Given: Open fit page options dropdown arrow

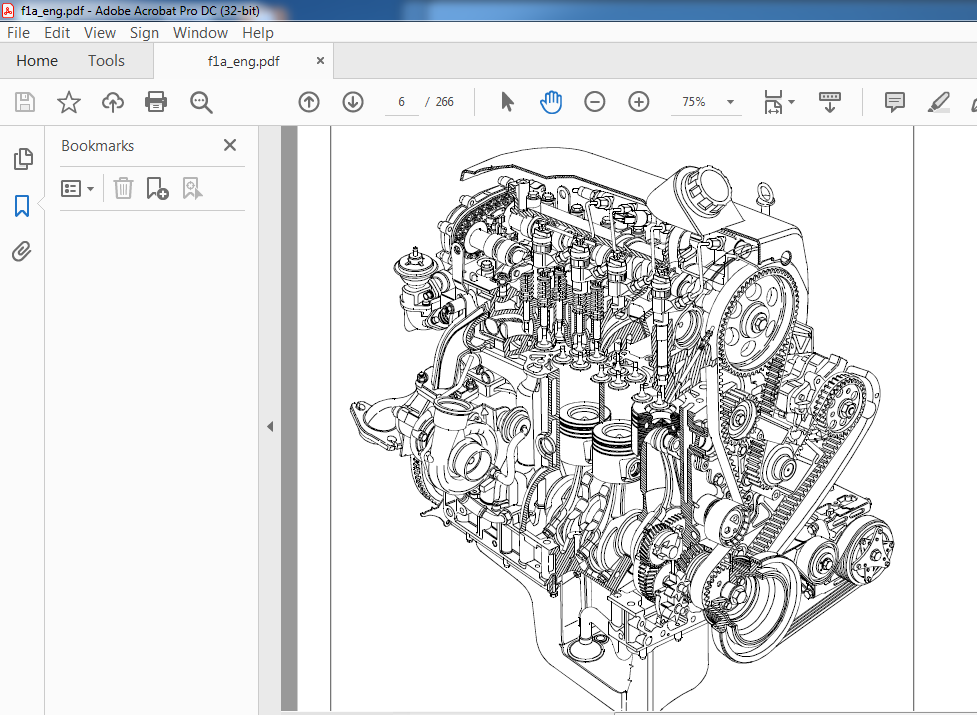Looking at the screenshot, I should pyautogui.click(x=791, y=102).
